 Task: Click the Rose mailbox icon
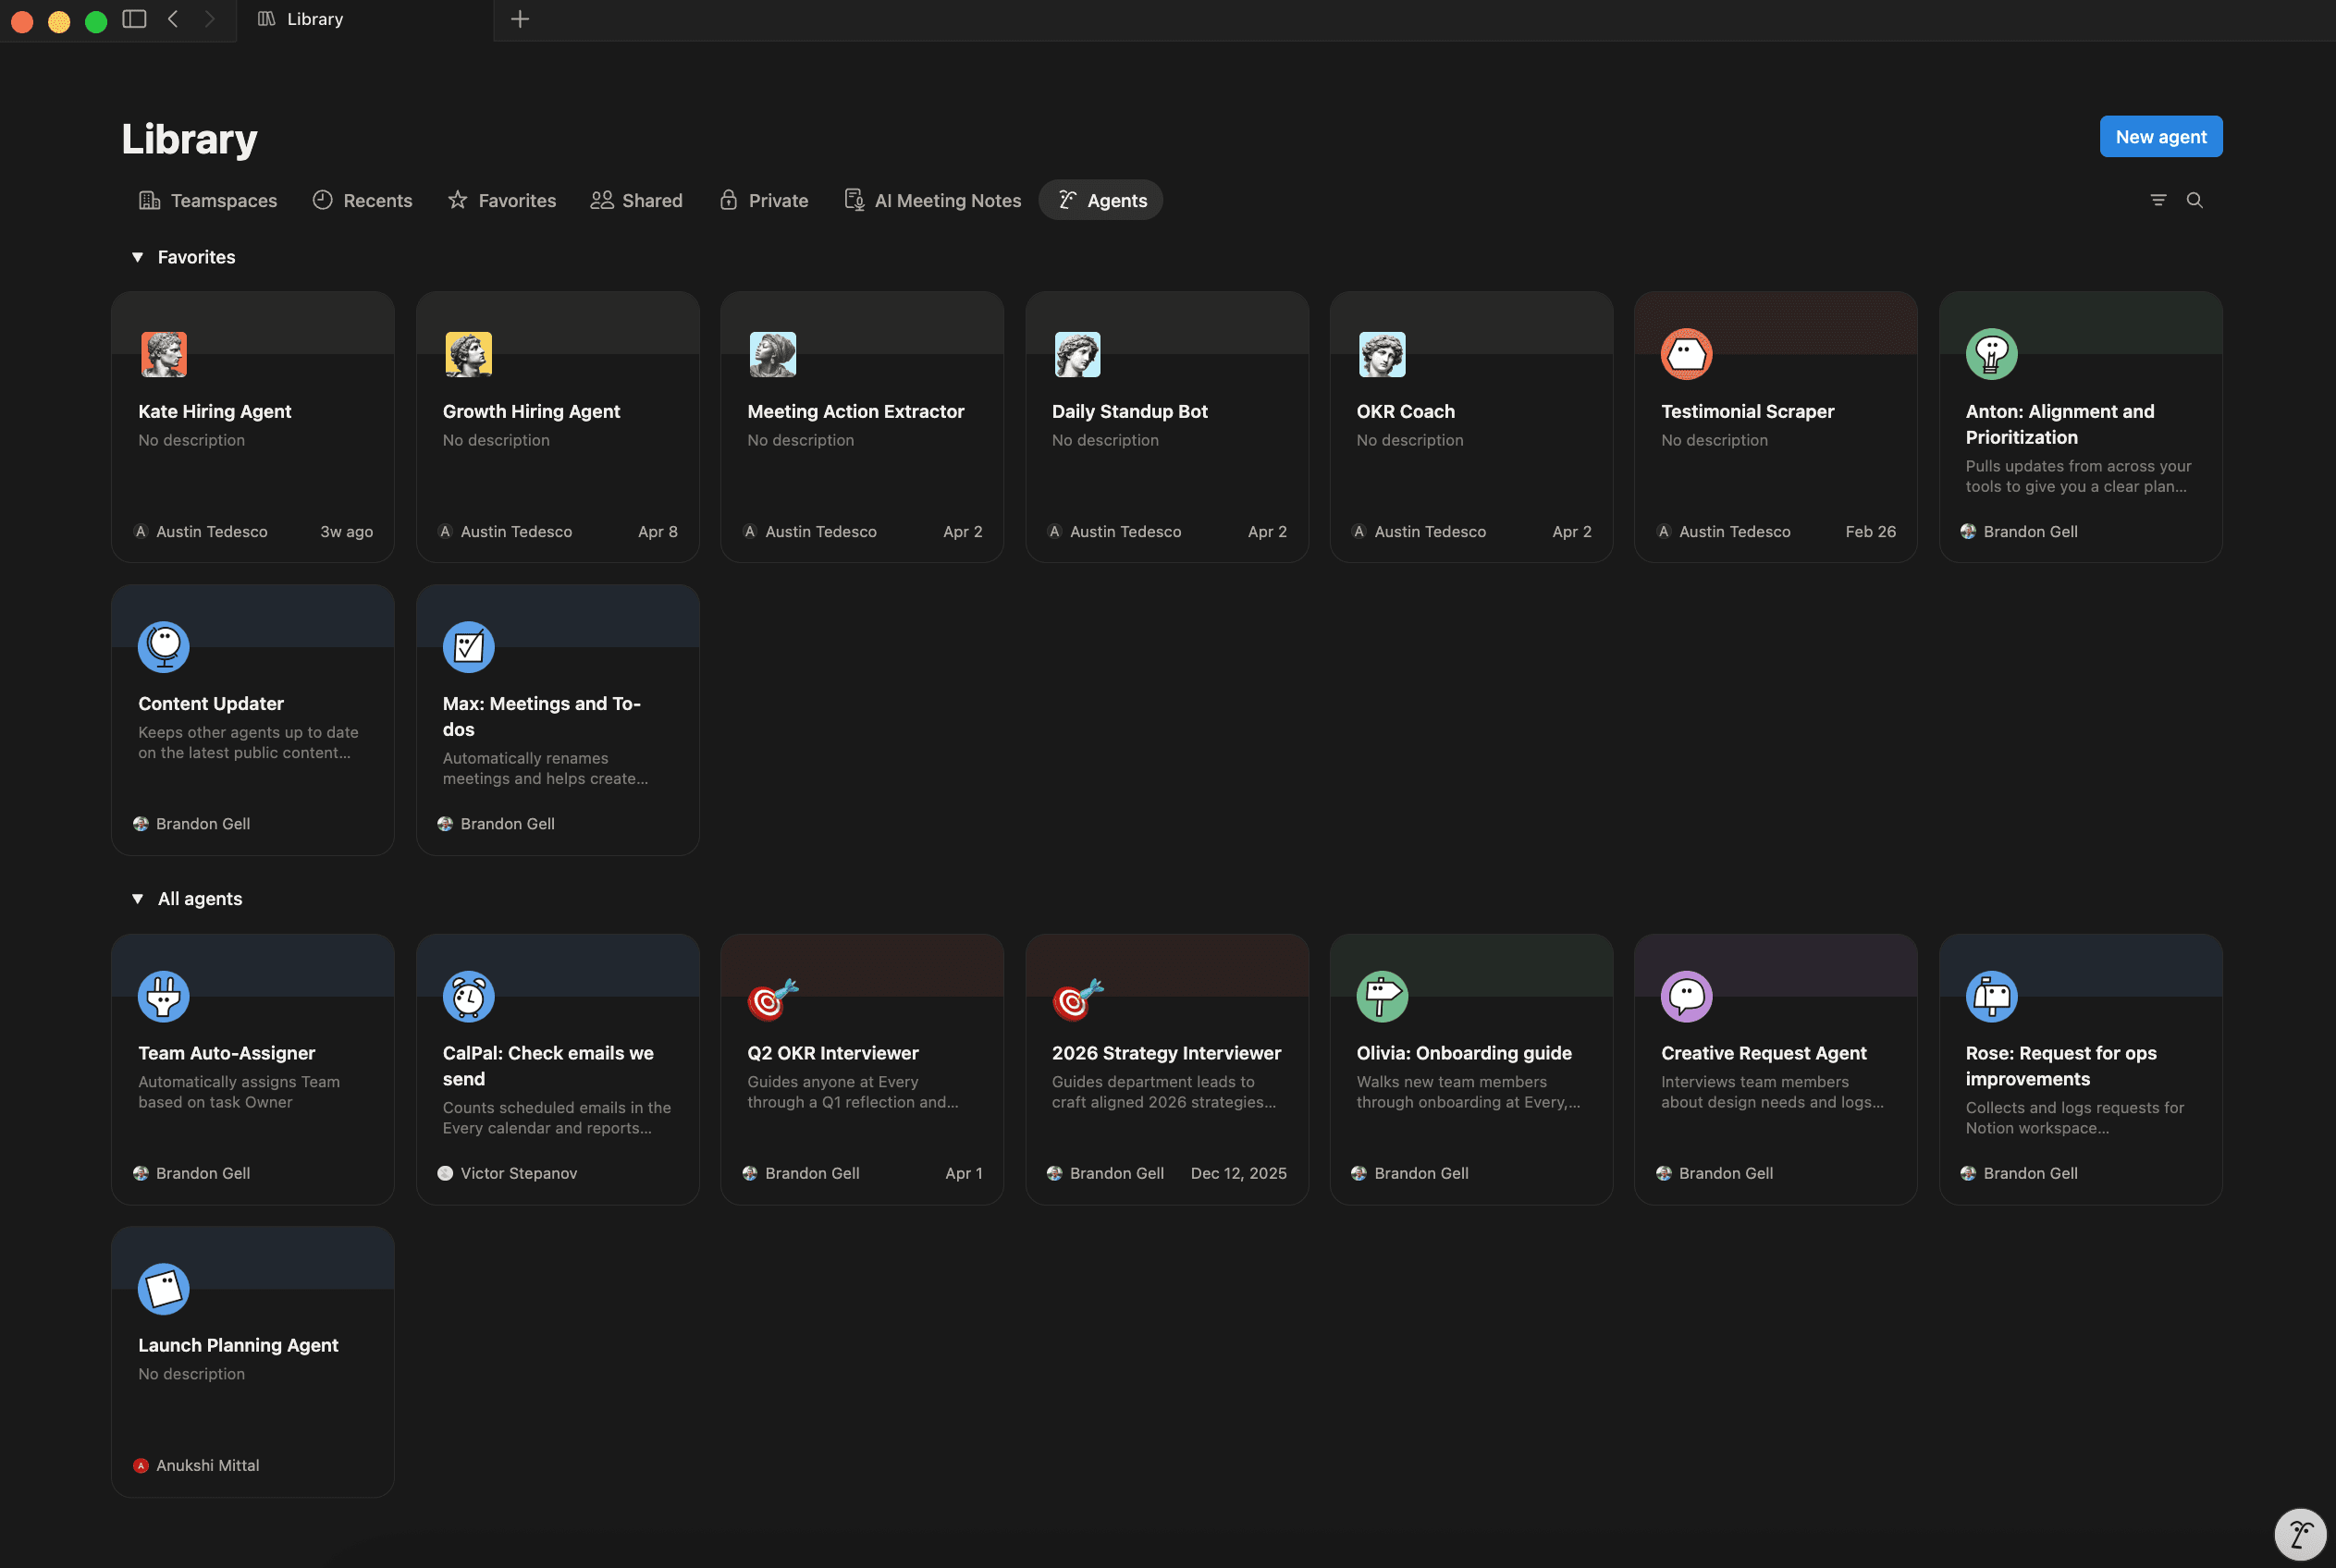coord(1991,996)
